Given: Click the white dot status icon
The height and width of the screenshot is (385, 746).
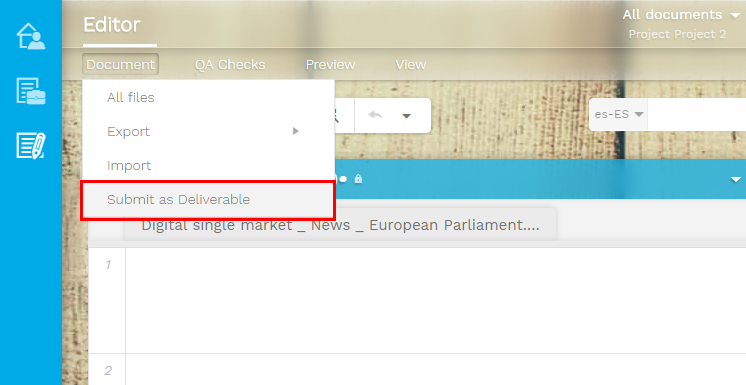Looking at the screenshot, I should [343, 179].
